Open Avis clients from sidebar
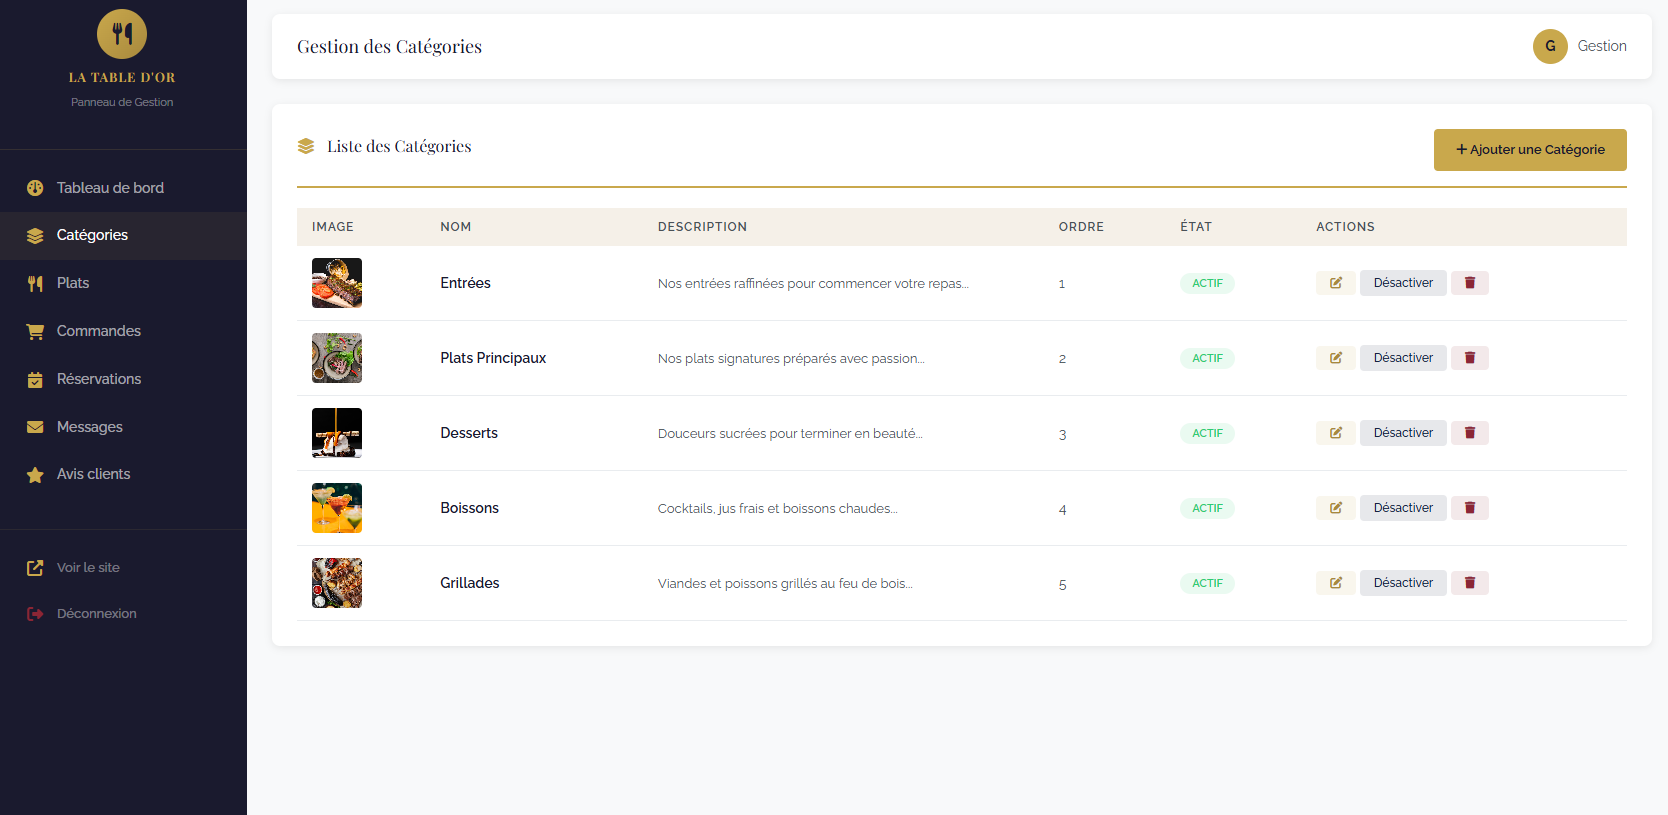The width and height of the screenshot is (1668, 815). click(93, 474)
